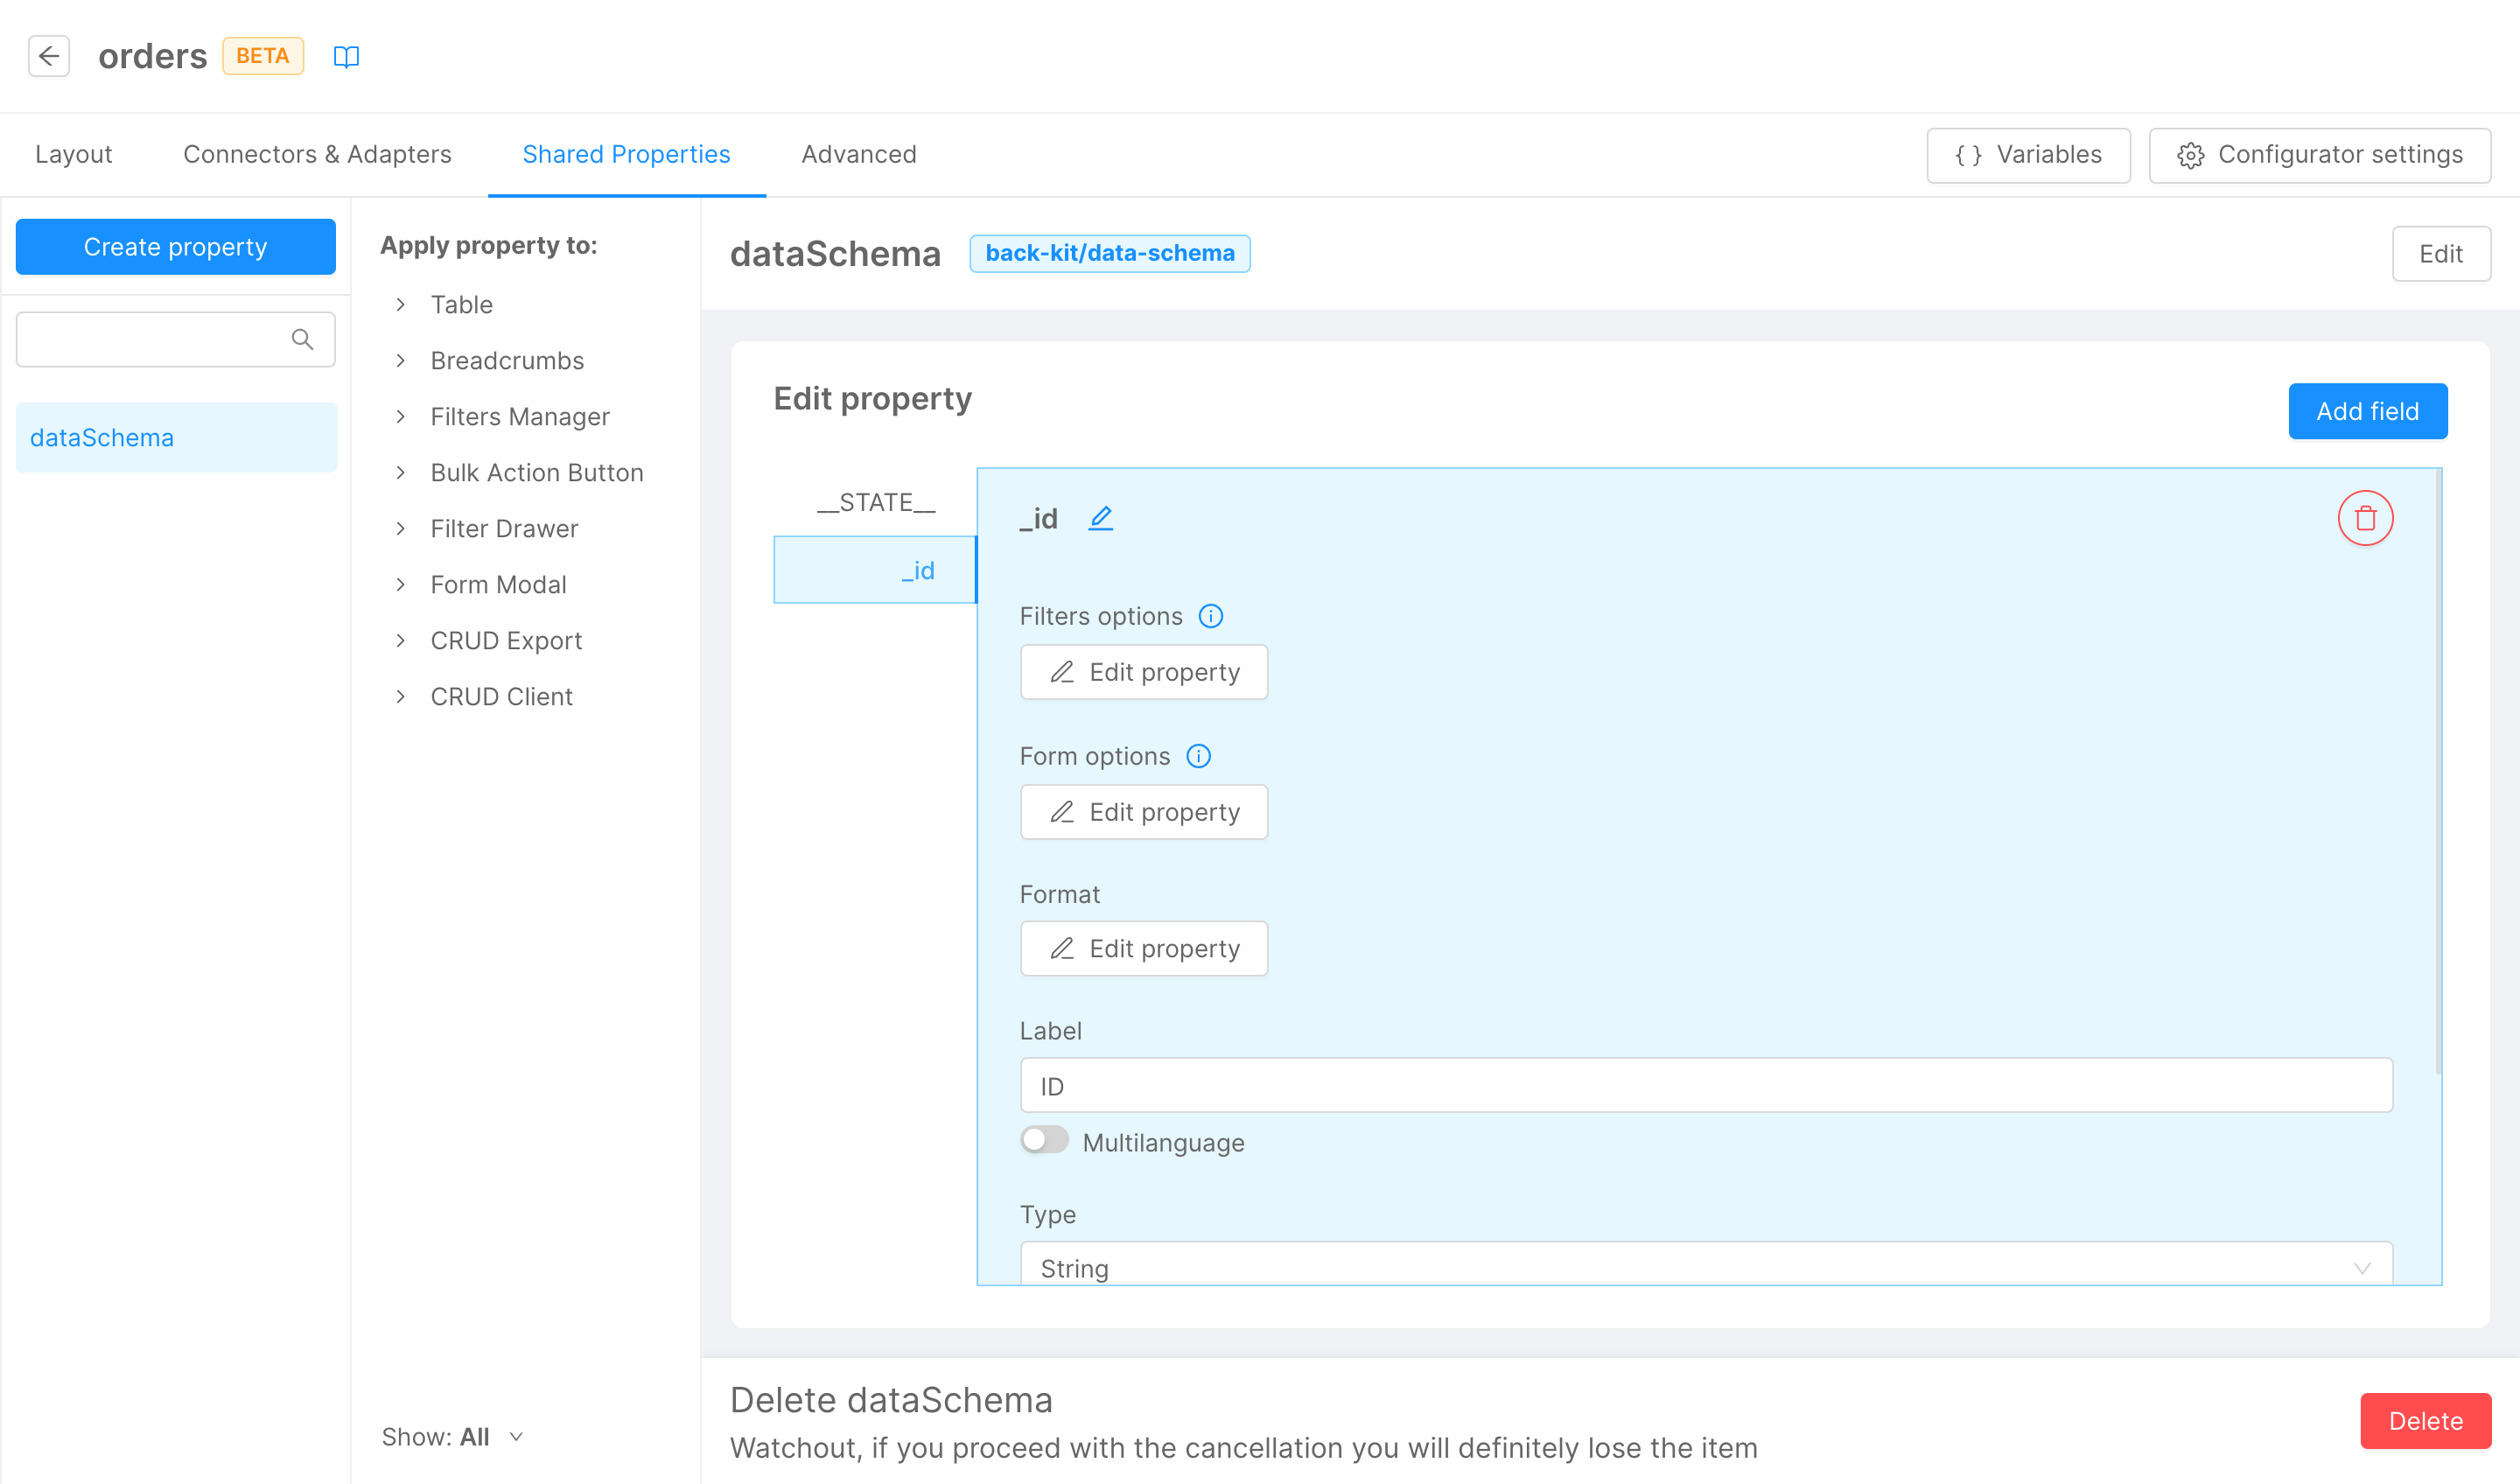Click the pencil icon next to _id
Image resolution: width=2520 pixels, height=1484 pixels.
pyautogui.click(x=1100, y=518)
